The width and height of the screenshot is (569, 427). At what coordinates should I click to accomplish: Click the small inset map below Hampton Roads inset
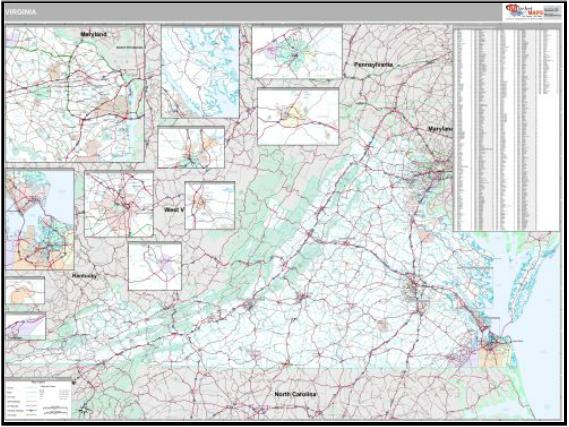[25, 291]
